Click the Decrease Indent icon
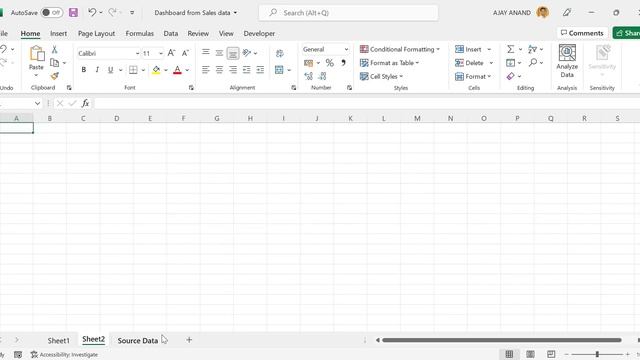640x360 pixels. click(247, 70)
